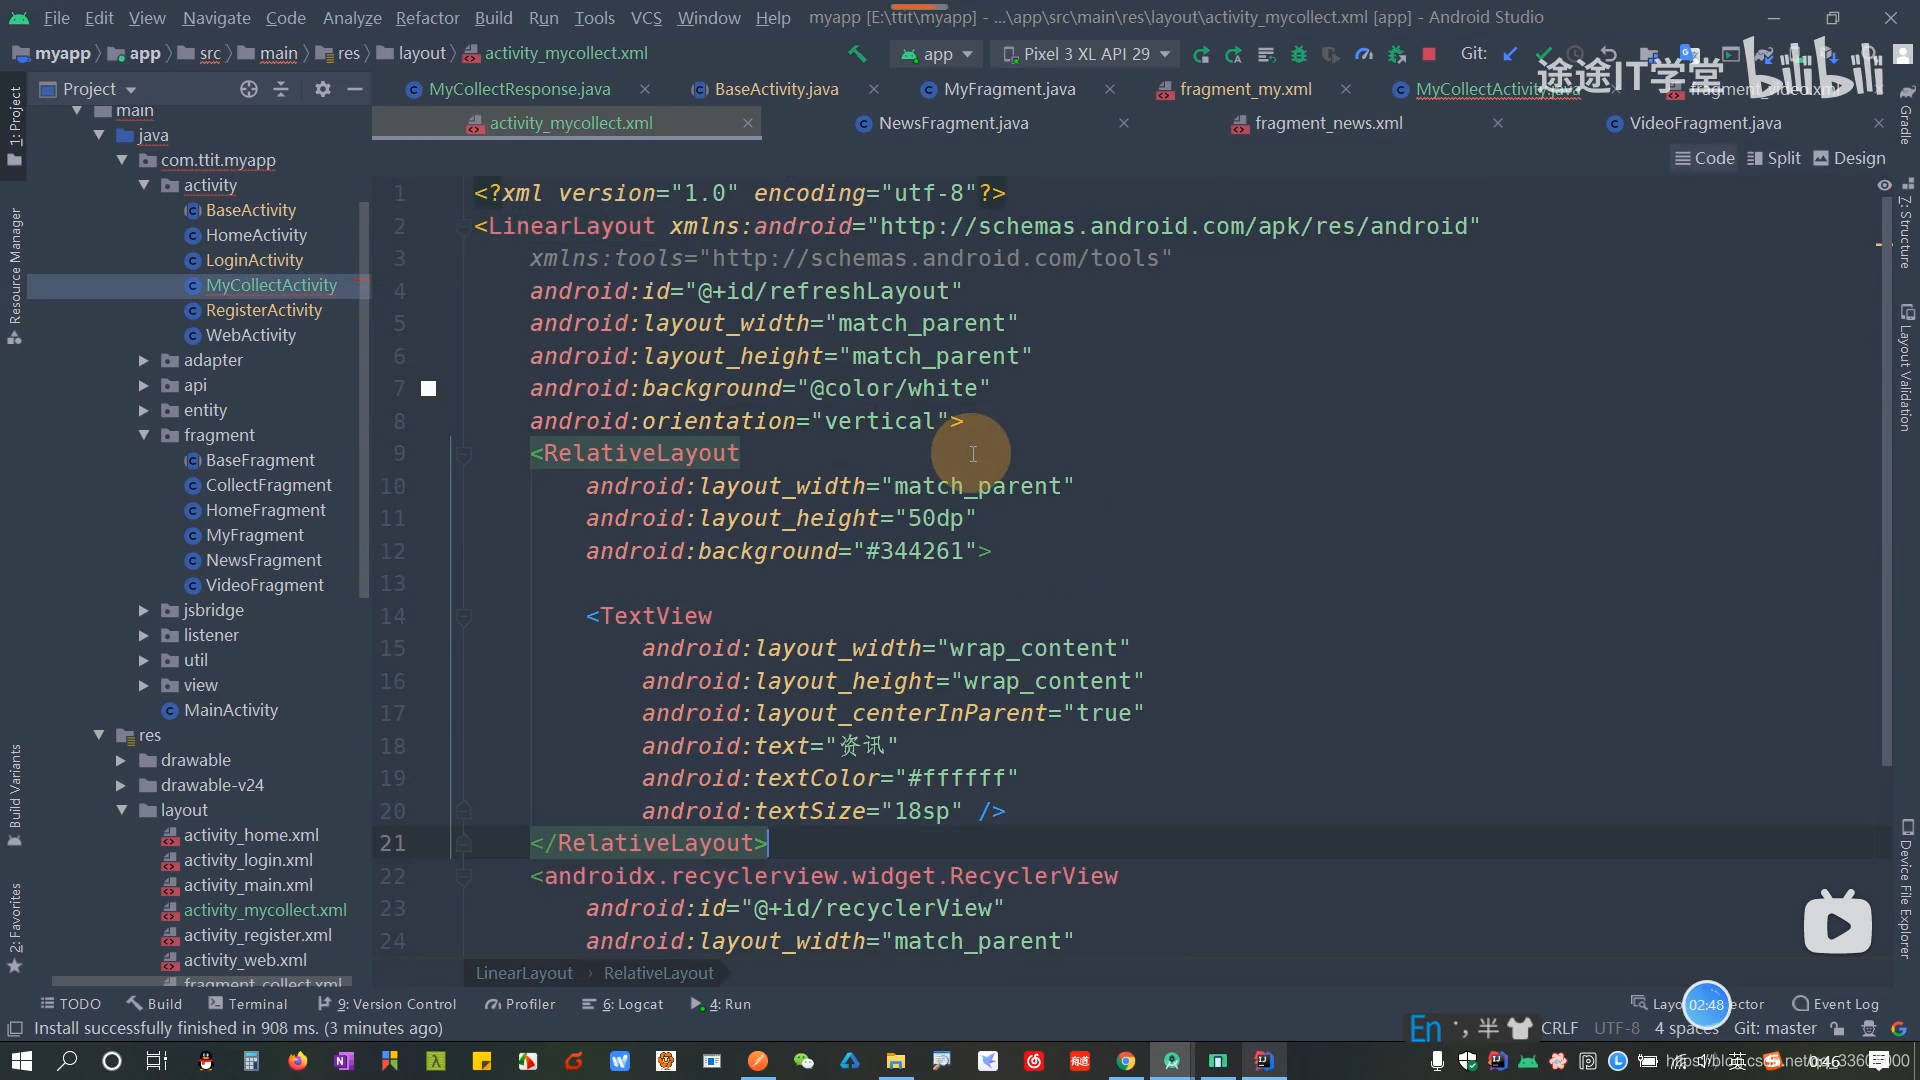Viewport: 1920px width, 1080px height.
Task: Open Google Chrome from the taskbar
Action: 1126,1061
